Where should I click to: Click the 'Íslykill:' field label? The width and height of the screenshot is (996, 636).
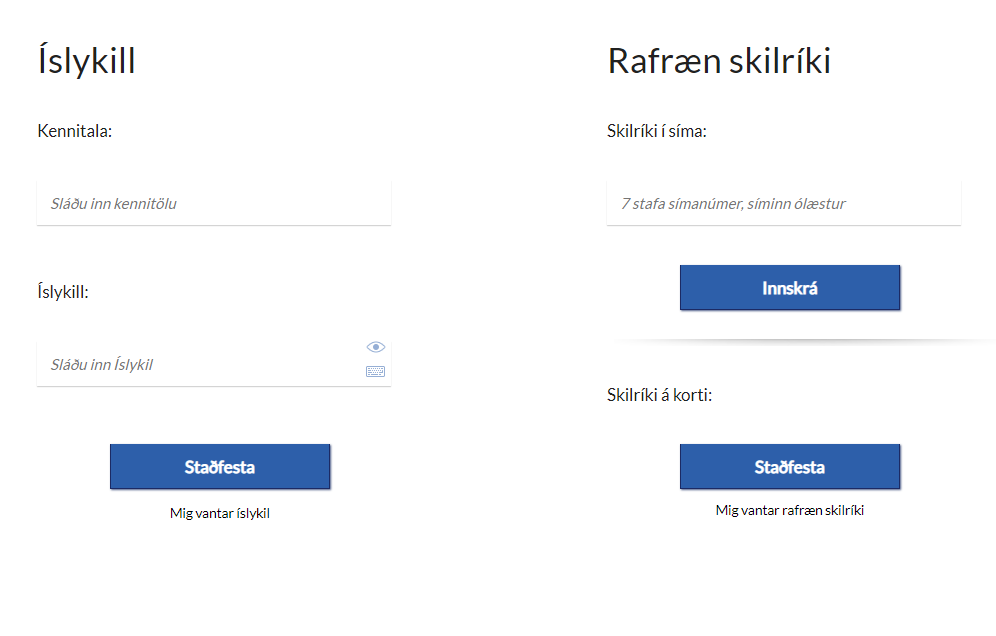tap(63, 292)
